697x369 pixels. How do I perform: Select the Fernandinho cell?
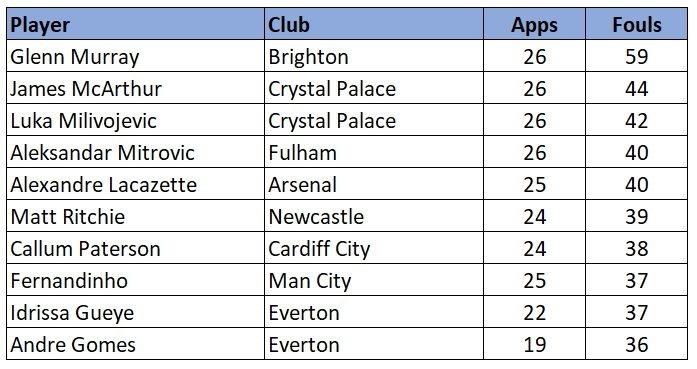pyautogui.click(x=136, y=280)
